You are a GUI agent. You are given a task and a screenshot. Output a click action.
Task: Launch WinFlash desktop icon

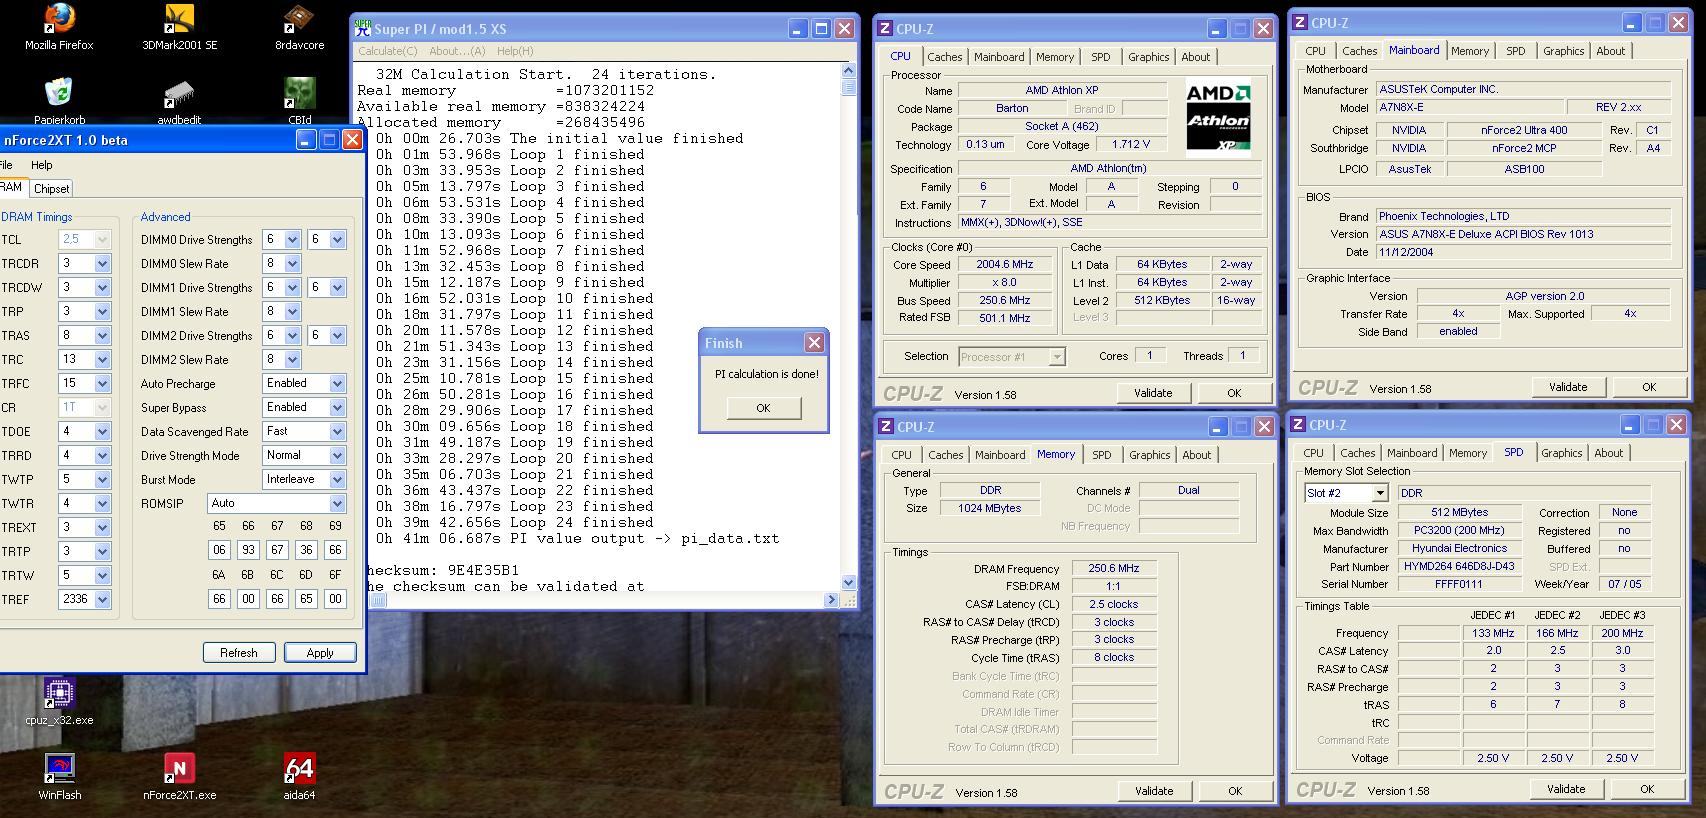[x=59, y=776]
